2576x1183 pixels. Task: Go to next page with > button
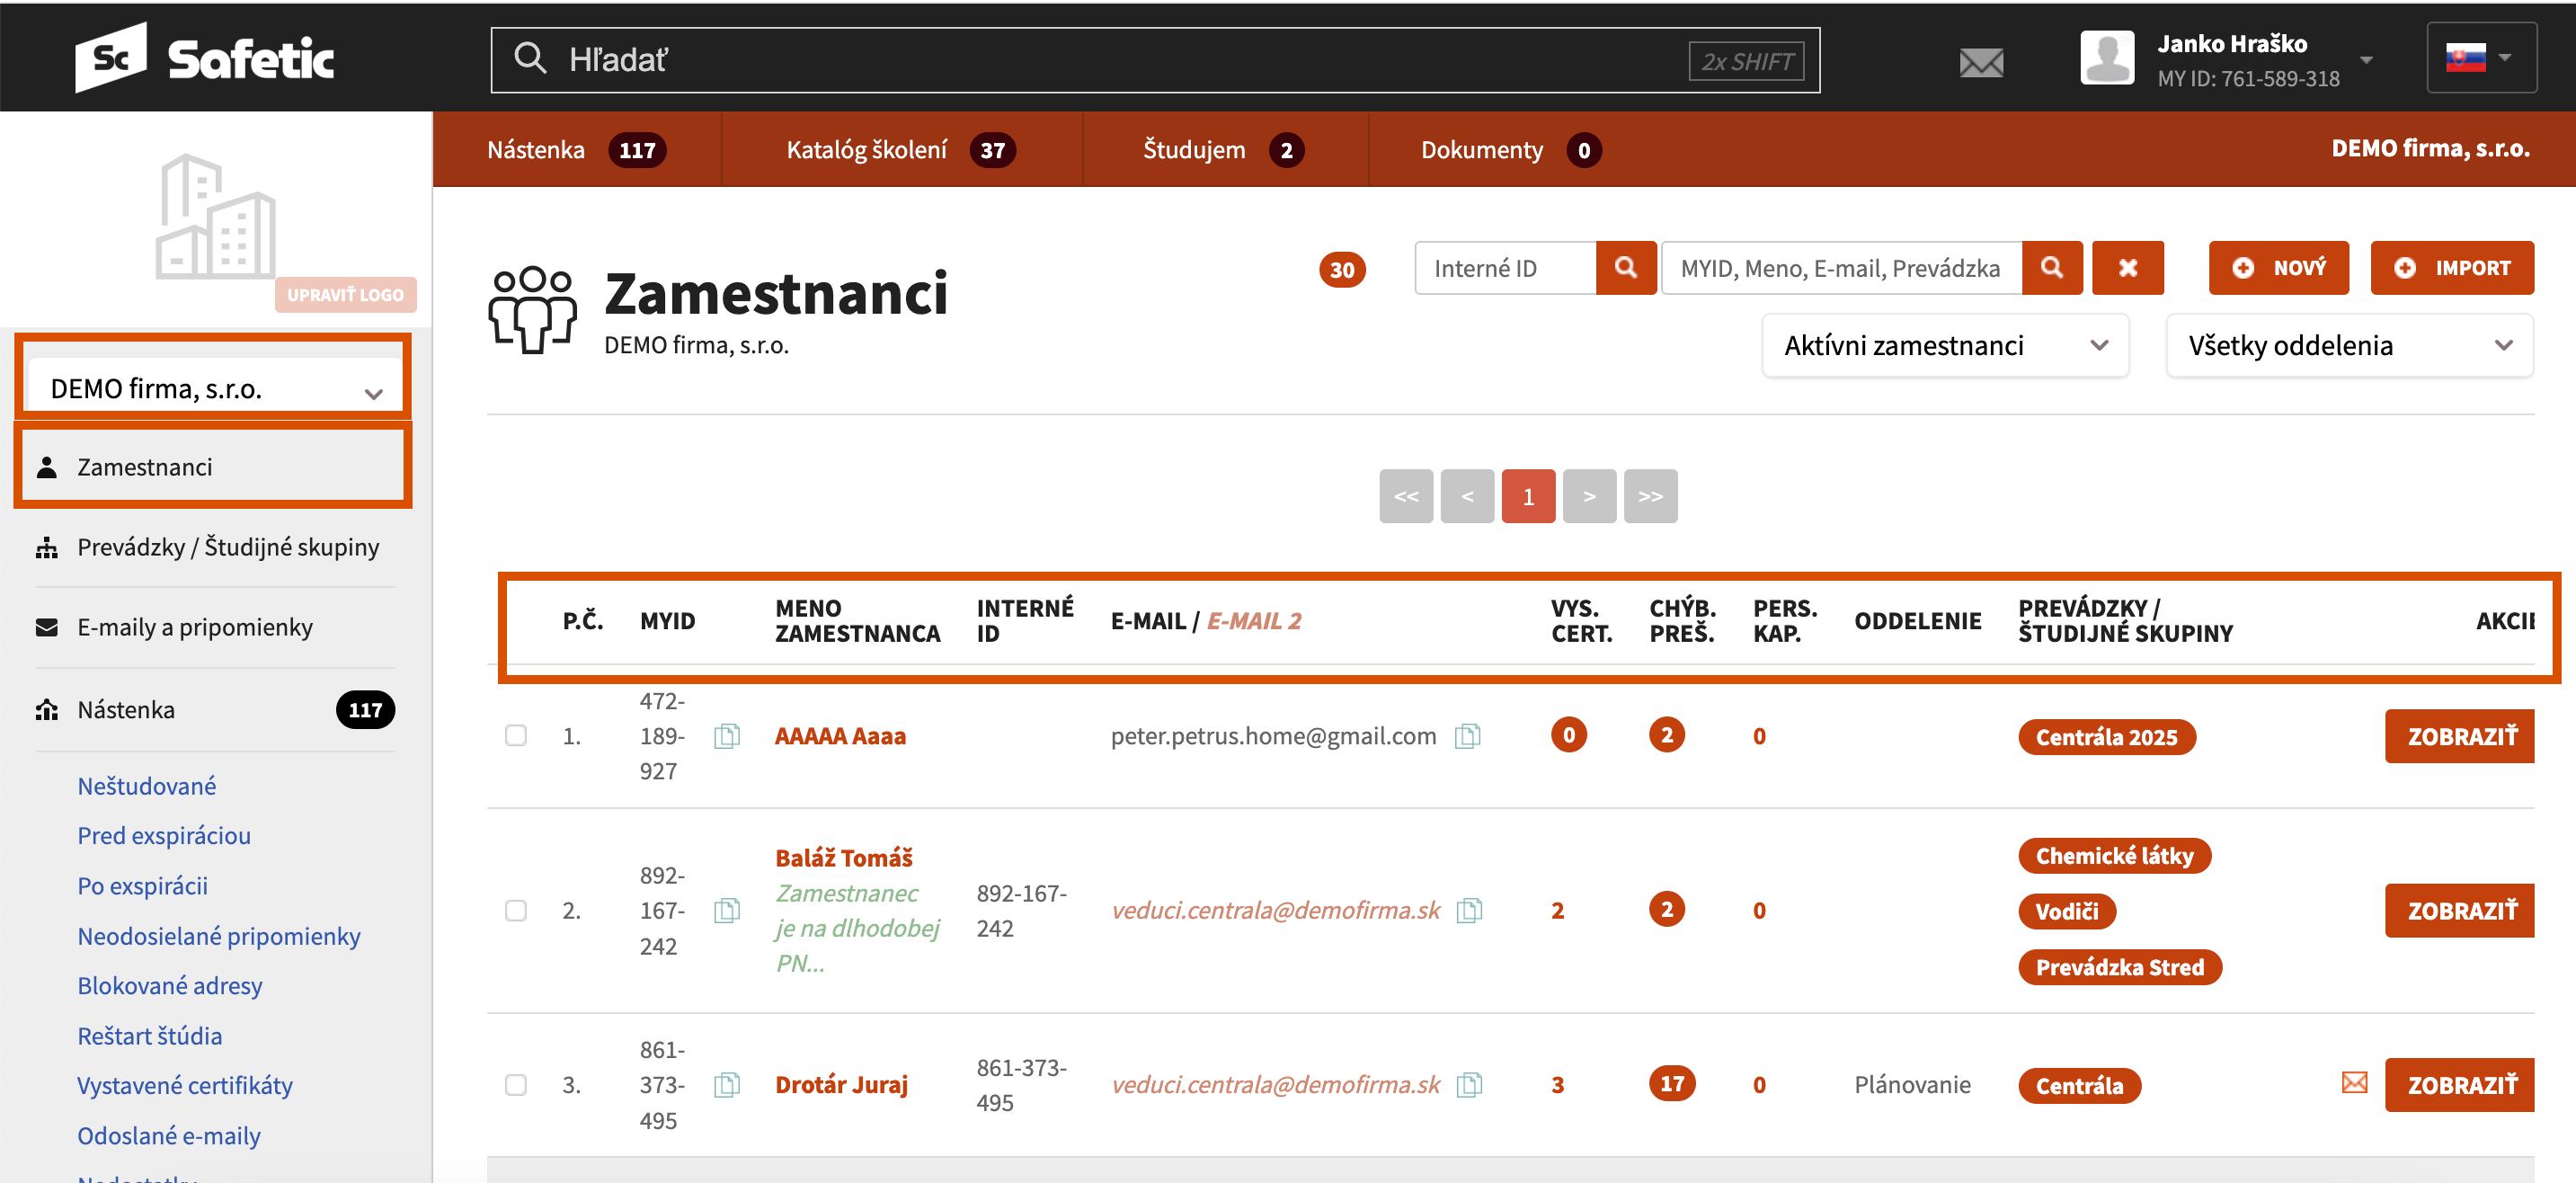tap(1589, 496)
